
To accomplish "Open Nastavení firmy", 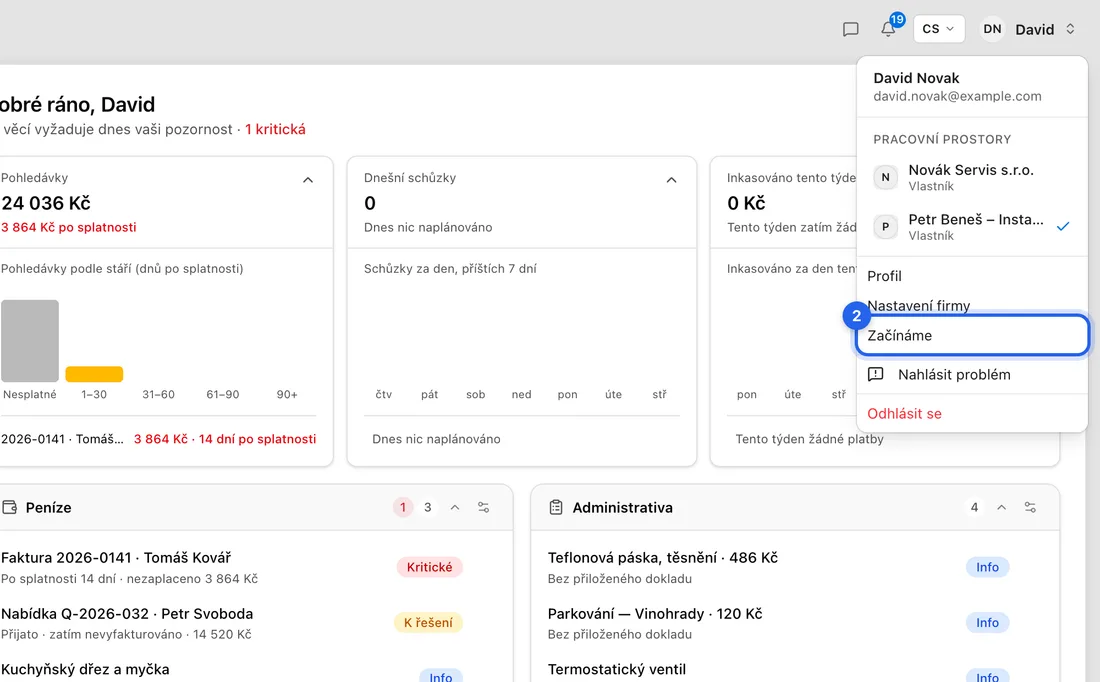I will pyautogui.click(x=972, y=305).
